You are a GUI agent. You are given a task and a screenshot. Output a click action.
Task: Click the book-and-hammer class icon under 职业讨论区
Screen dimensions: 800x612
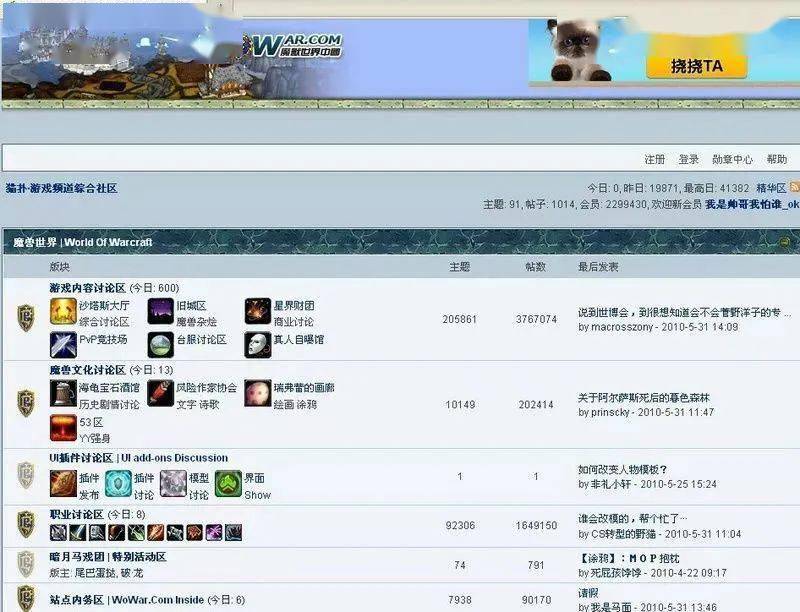[97, 532]
